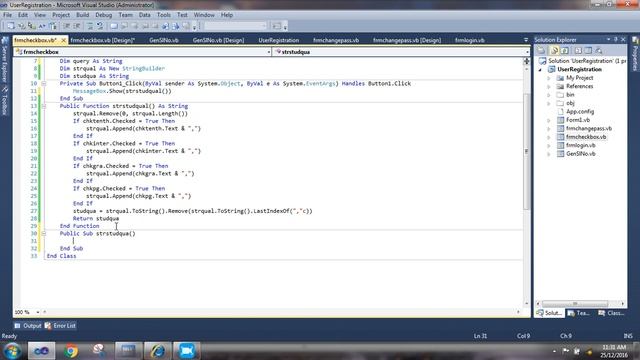Switch to the Class View bottom tab
This screenshot has height=360, width=640.
[x=611, y=313]
